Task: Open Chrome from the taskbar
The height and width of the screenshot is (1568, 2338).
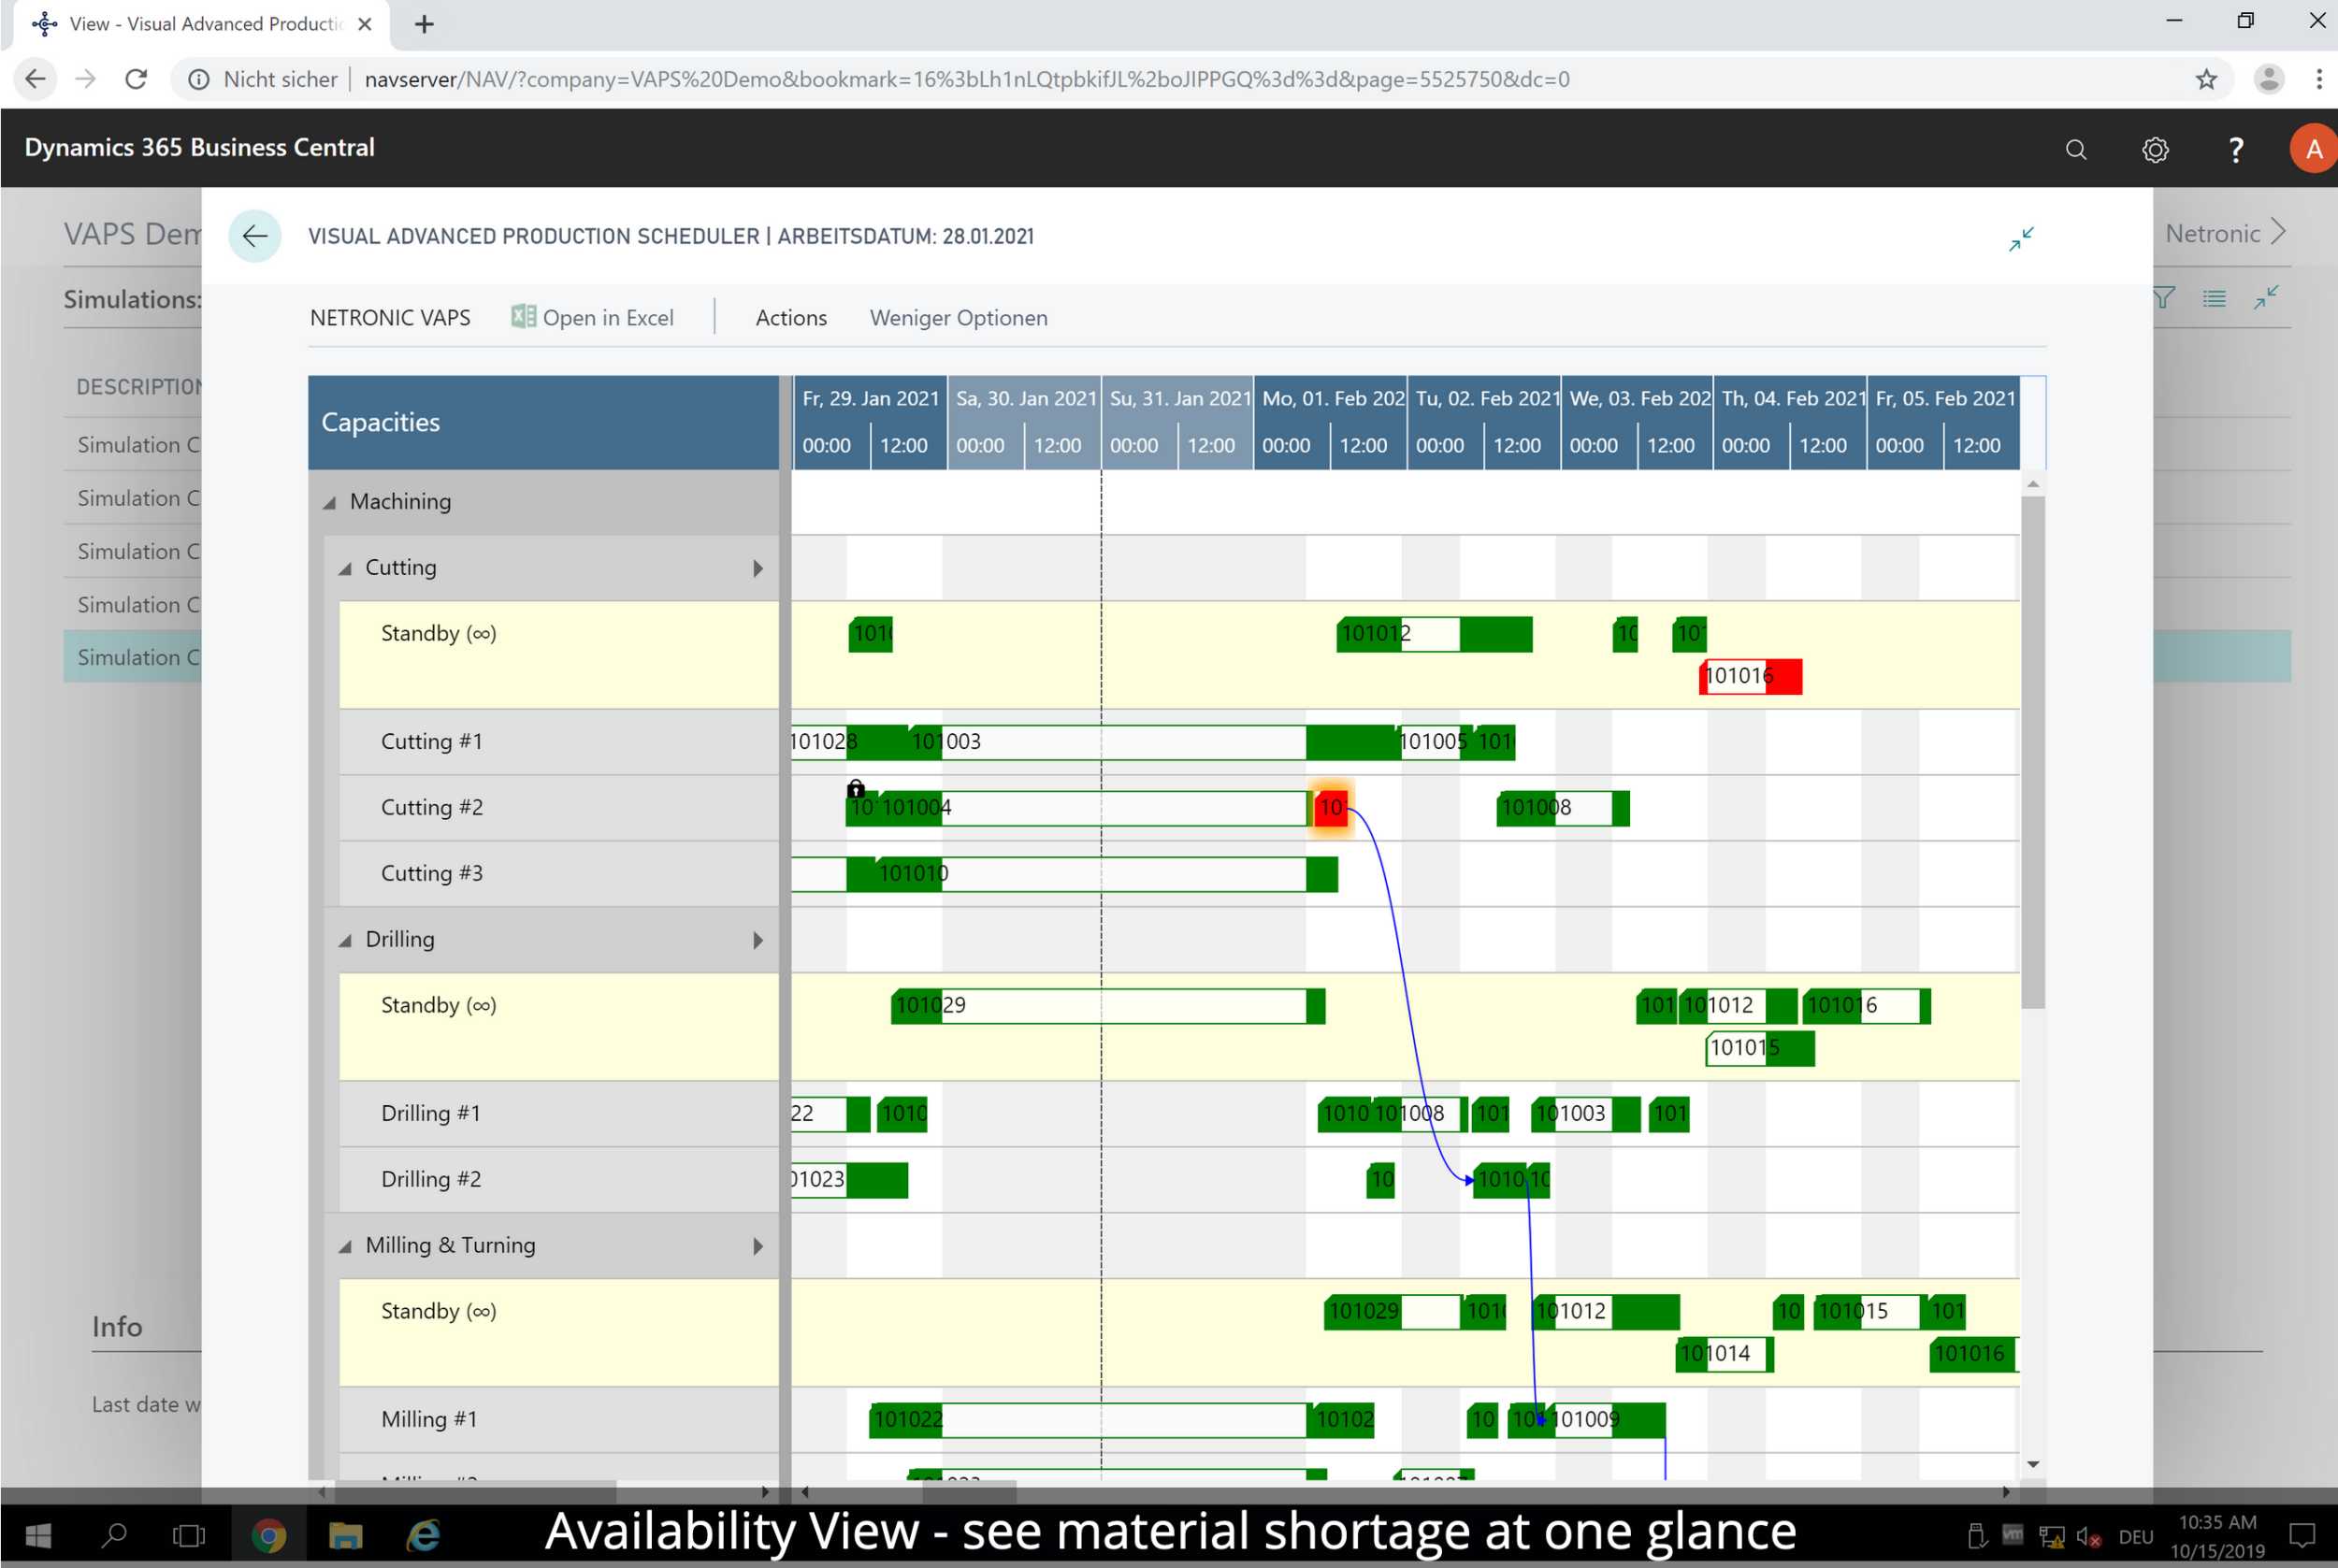Action: [268, 1535]
